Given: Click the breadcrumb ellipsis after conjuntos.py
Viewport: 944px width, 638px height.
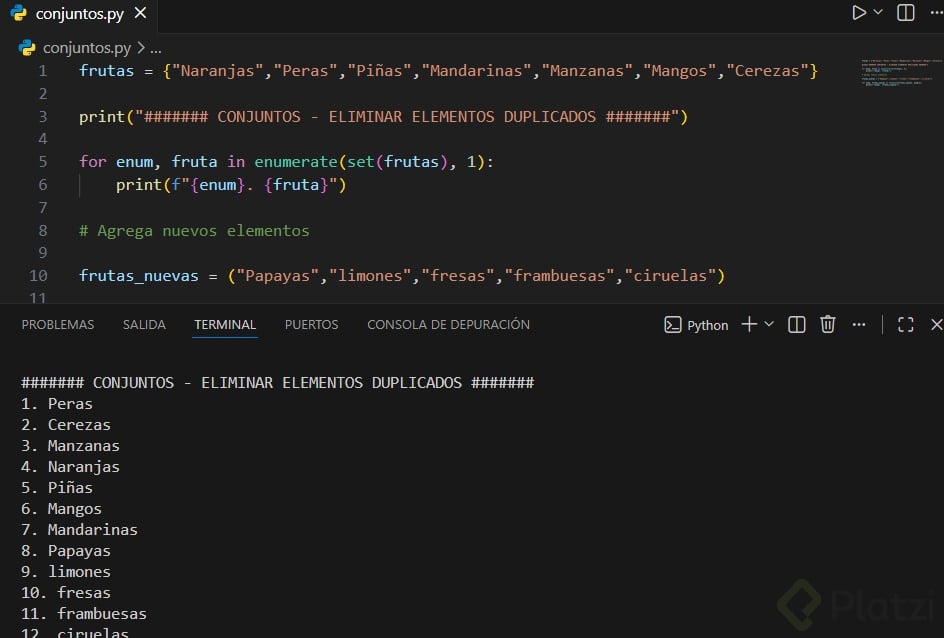Looking at the screenshot, I should 156,49.
